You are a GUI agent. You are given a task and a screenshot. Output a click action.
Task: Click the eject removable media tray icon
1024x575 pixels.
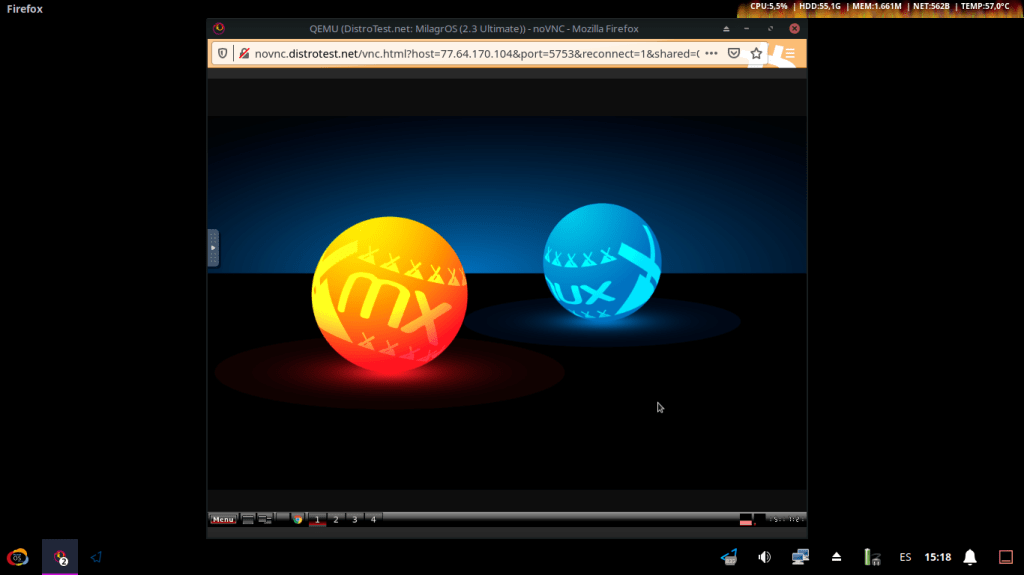pos(837,557)
